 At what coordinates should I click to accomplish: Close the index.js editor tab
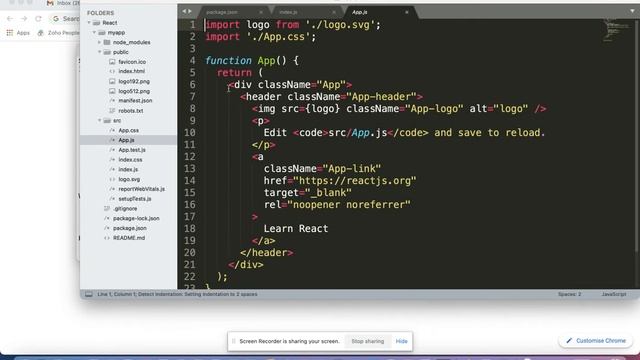click(x=333, y=12)
